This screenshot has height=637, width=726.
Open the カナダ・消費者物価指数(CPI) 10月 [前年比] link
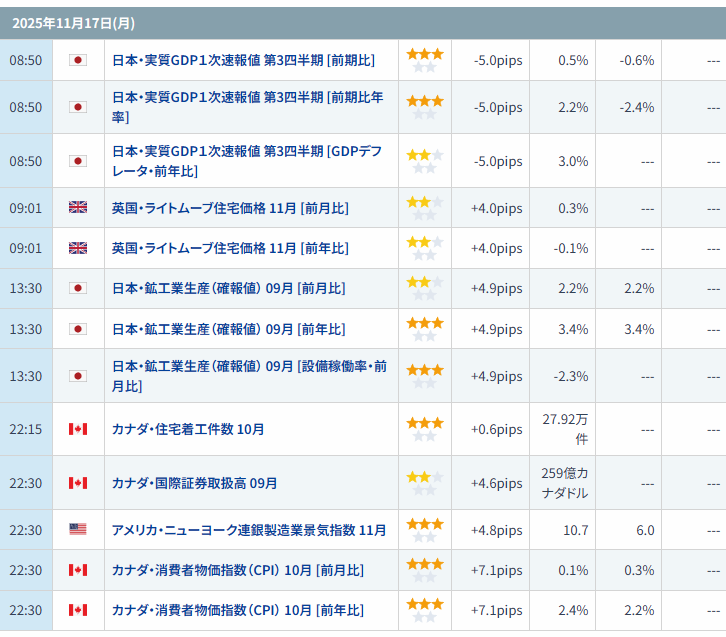coord(237,610)
